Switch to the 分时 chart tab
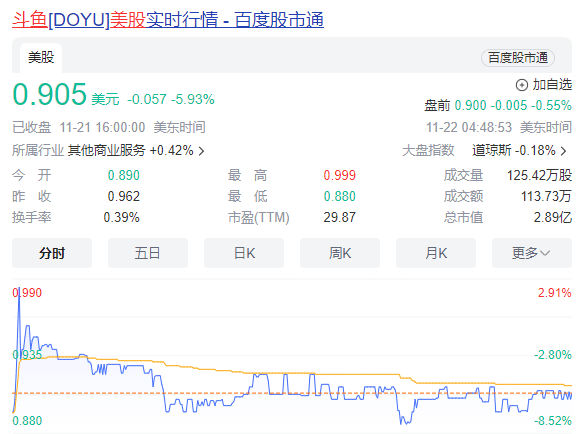Screen dimensions: 584x434 point(52,253)
